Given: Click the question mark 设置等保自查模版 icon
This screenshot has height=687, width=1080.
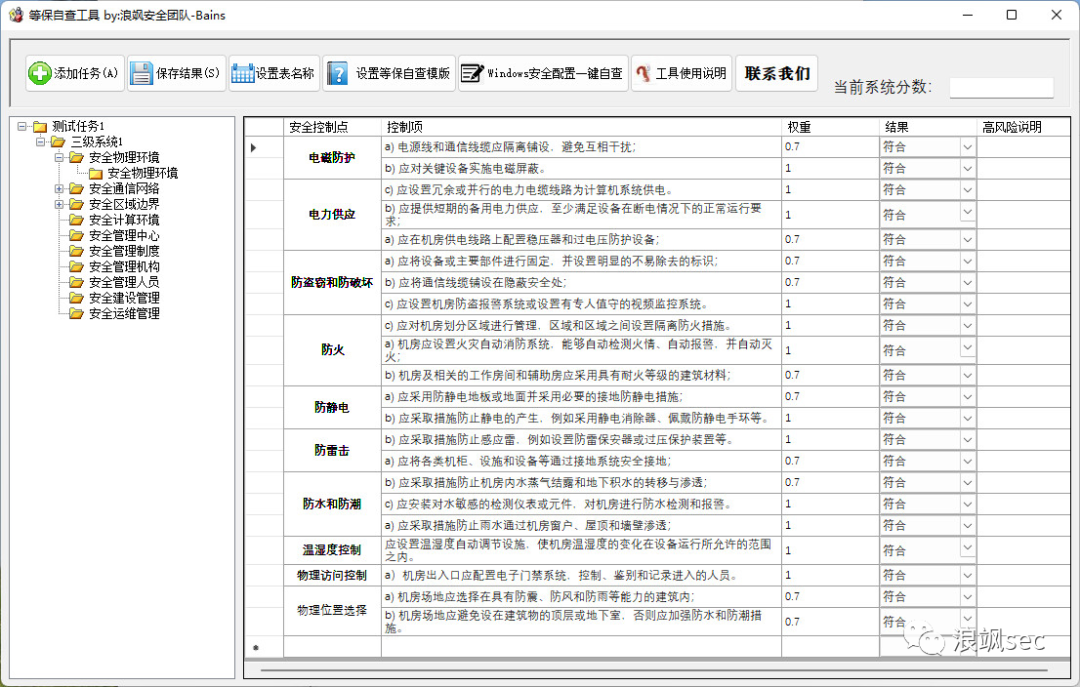Looking at the screenshot, I should (x=338, y=73).
